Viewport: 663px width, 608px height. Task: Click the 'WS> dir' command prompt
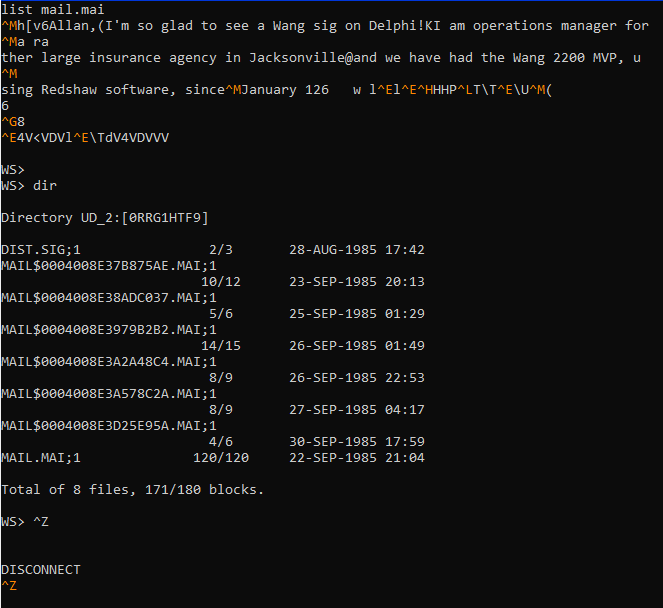29,186
